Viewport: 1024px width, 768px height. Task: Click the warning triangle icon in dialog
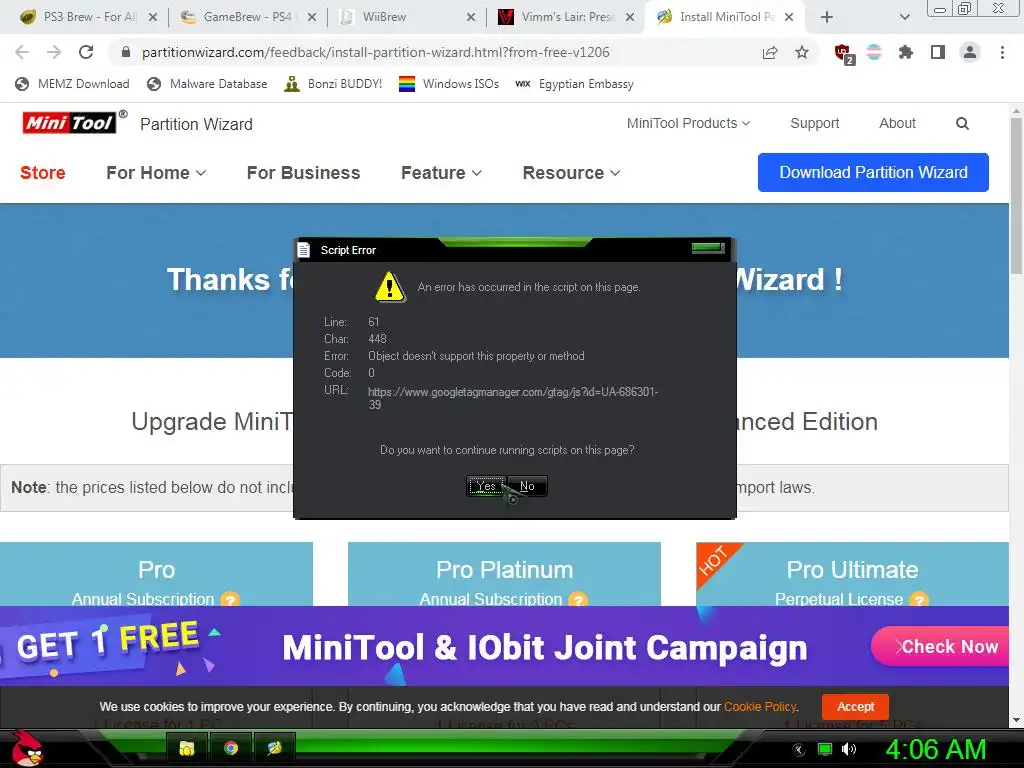click(390, 287)
